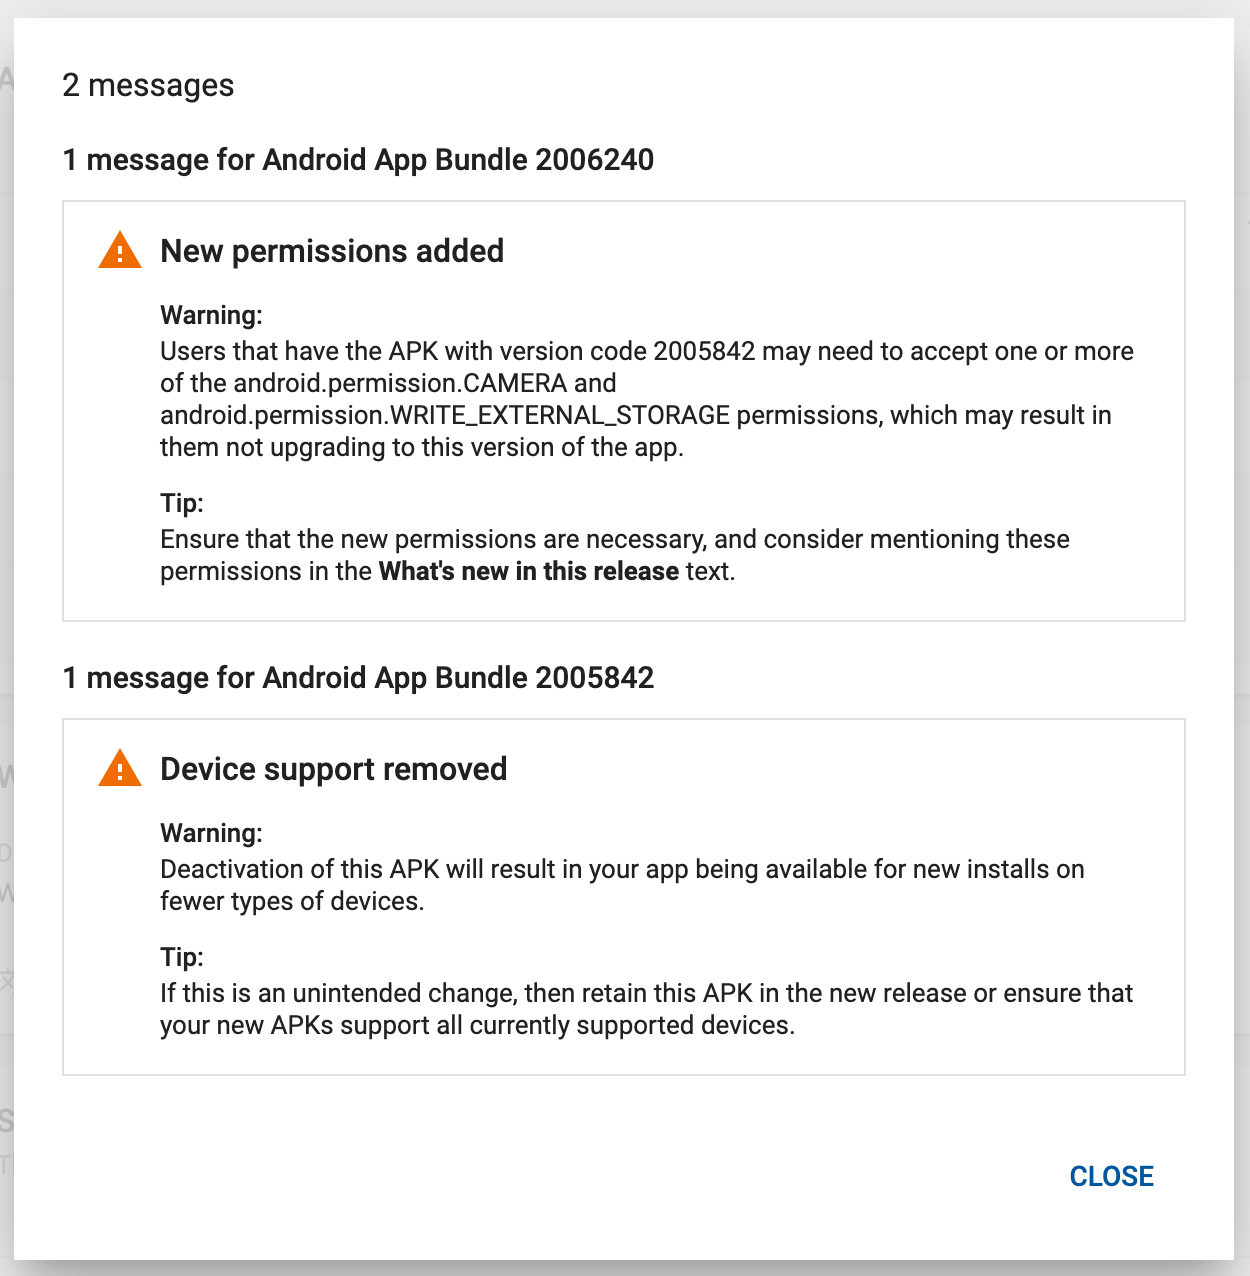1250x1276 pixels.
Task: Select the Android App Bundle 2005842 heading
Action: (357, 678)
